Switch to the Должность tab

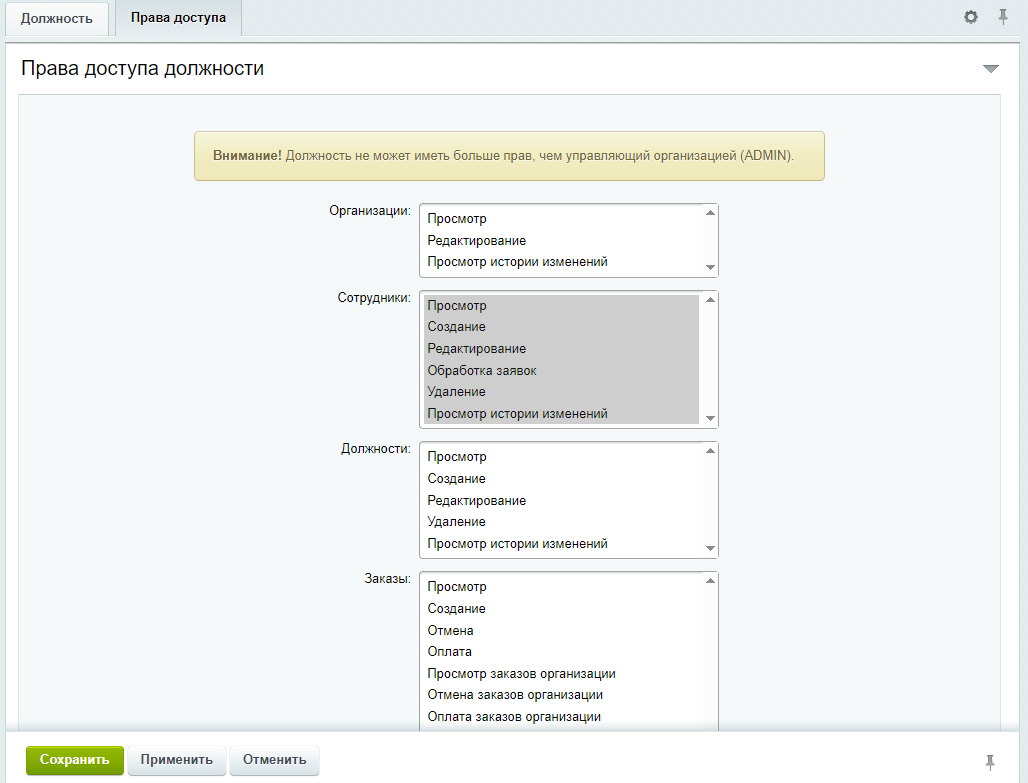click(x=56, y=18)
